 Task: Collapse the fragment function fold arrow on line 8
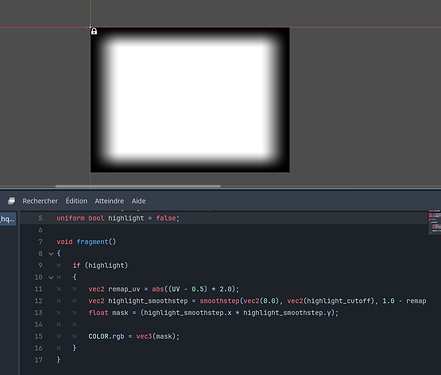coord(51,254)
